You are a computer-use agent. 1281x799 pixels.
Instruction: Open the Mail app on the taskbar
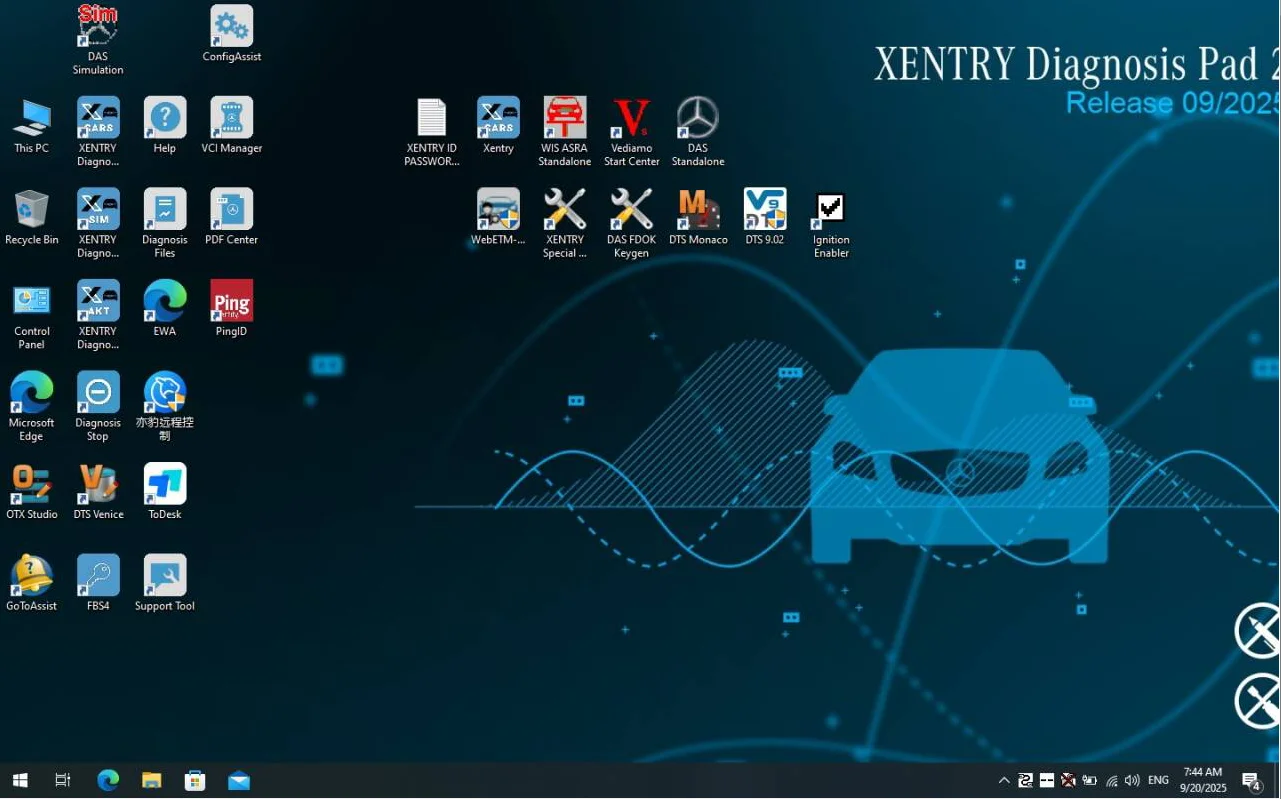coord(239,780)
